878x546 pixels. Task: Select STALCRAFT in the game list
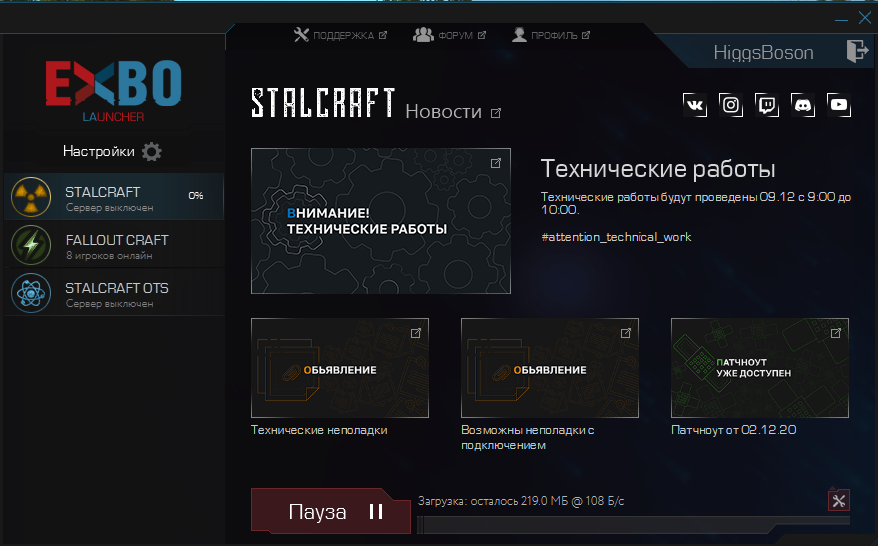point(114,197)
